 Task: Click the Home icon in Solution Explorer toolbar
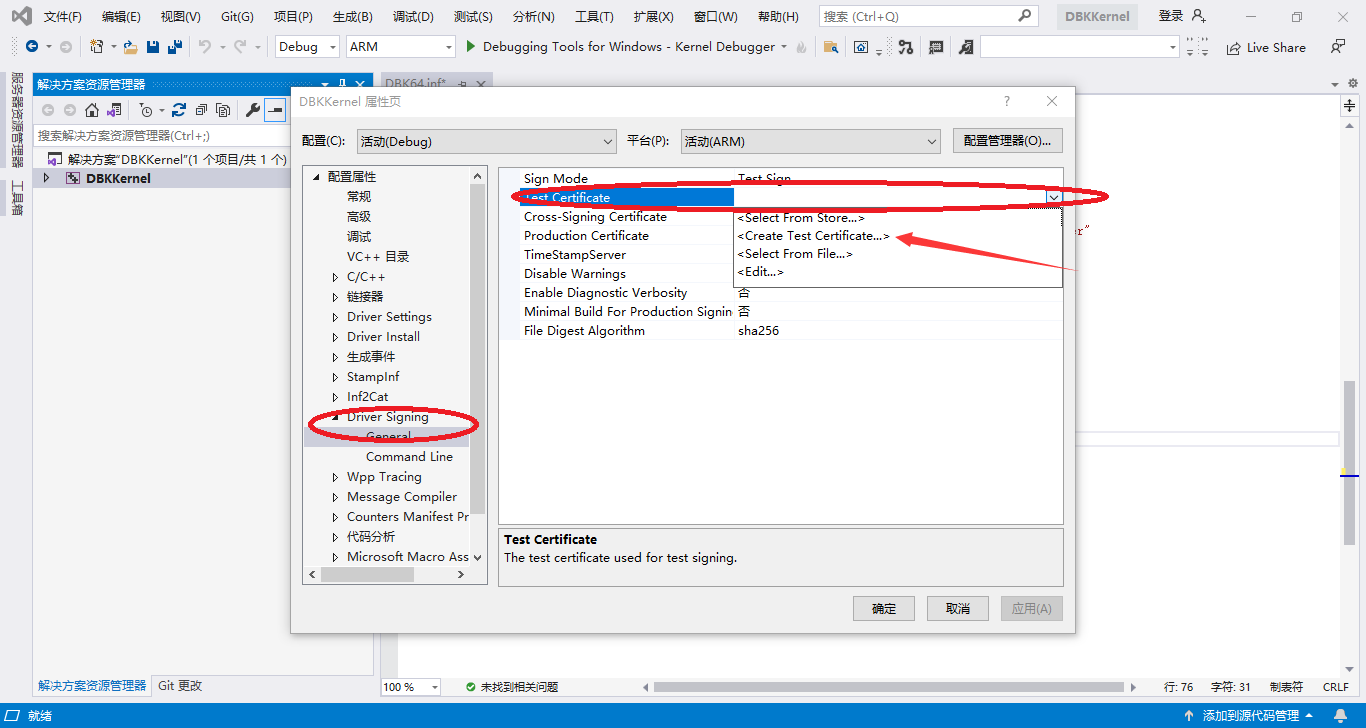point(92,110)
